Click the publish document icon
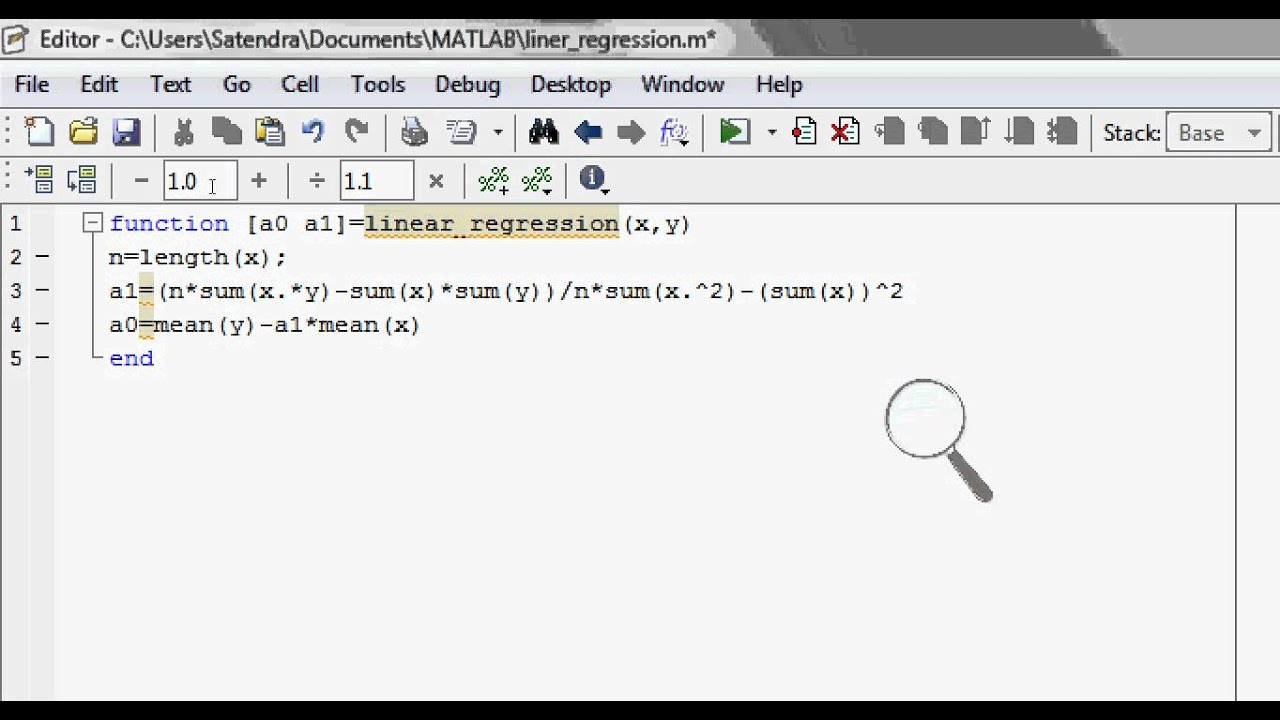The height and width of the screenshot is (720, 1280). pos(461,132)
